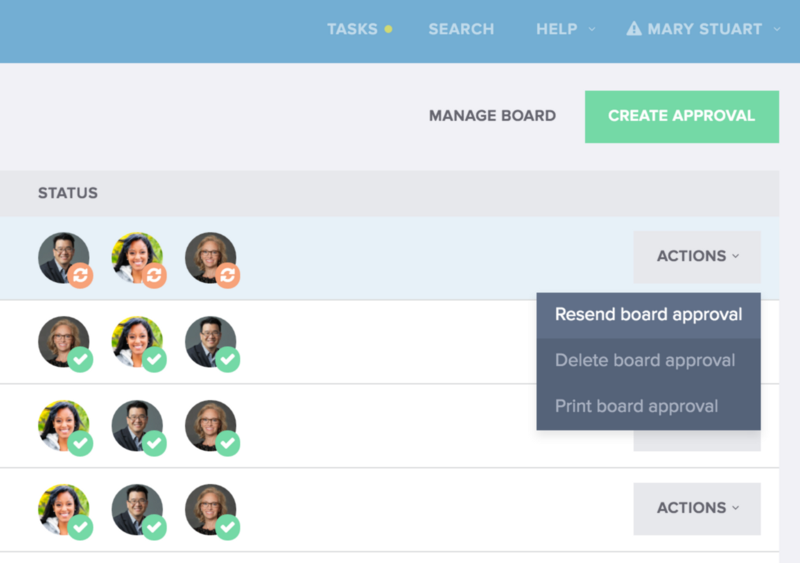Click the green check on bottom row's dark-haired woman
This screenshot has height=563, width=800.
click(x=80, y=527)
